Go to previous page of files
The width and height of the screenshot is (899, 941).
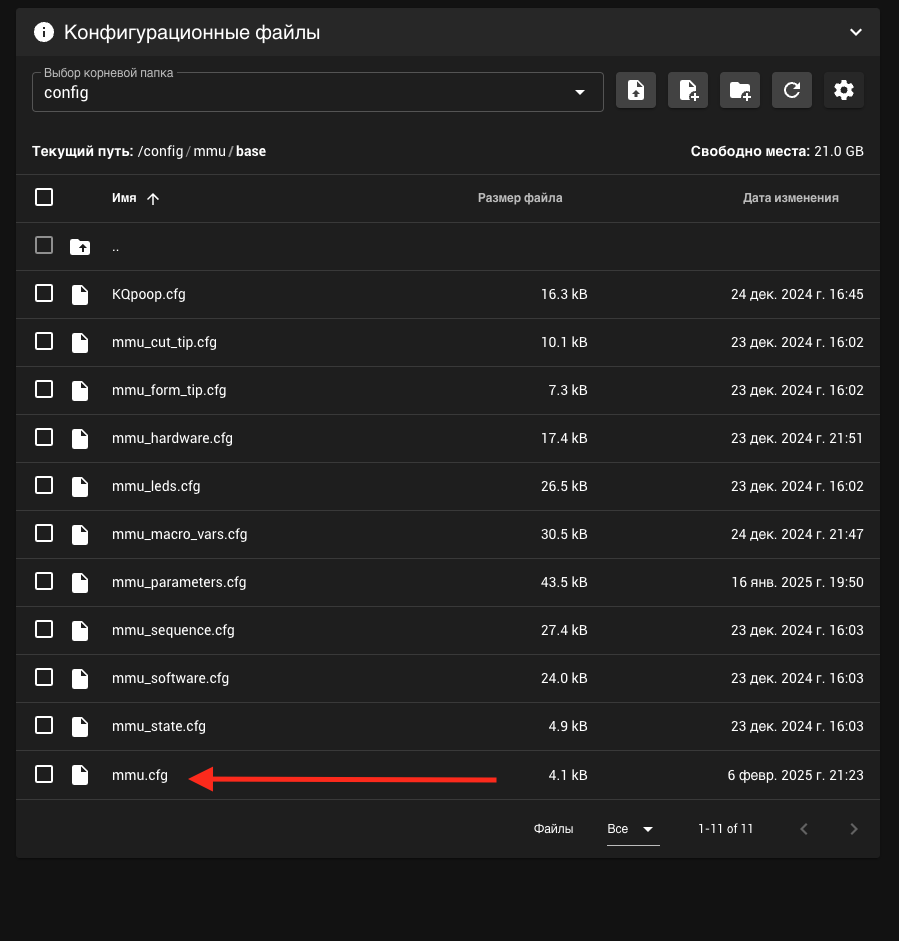coord(804,829)
